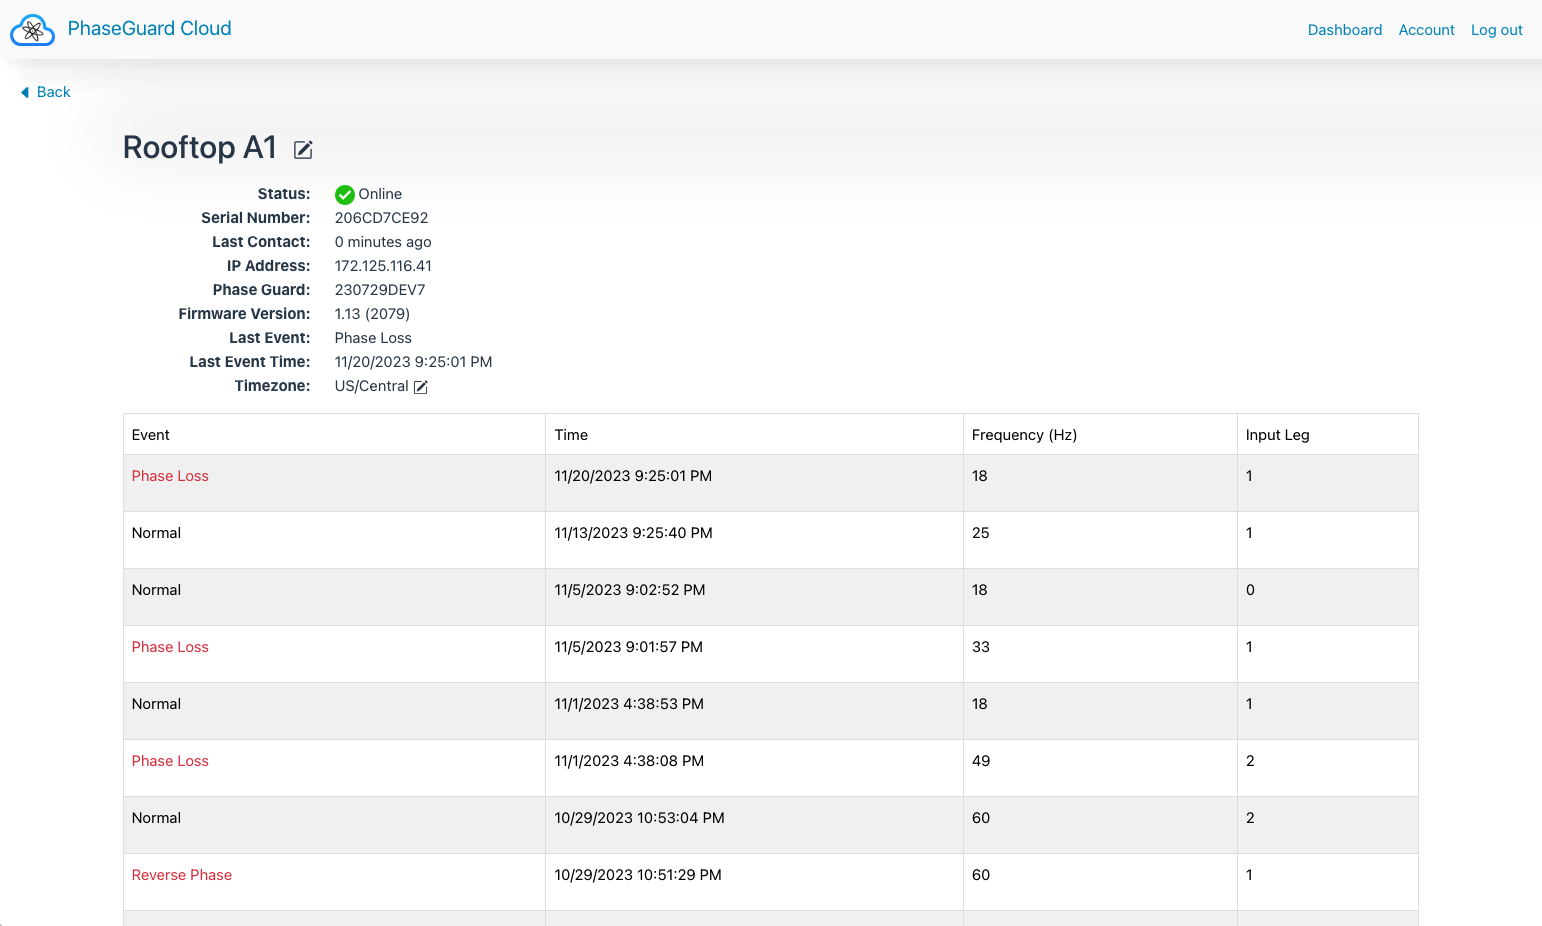The image size is (1542, 926).
Task: Select the Normal event dated 11/13/2023
Action: (x=156, y=533)
